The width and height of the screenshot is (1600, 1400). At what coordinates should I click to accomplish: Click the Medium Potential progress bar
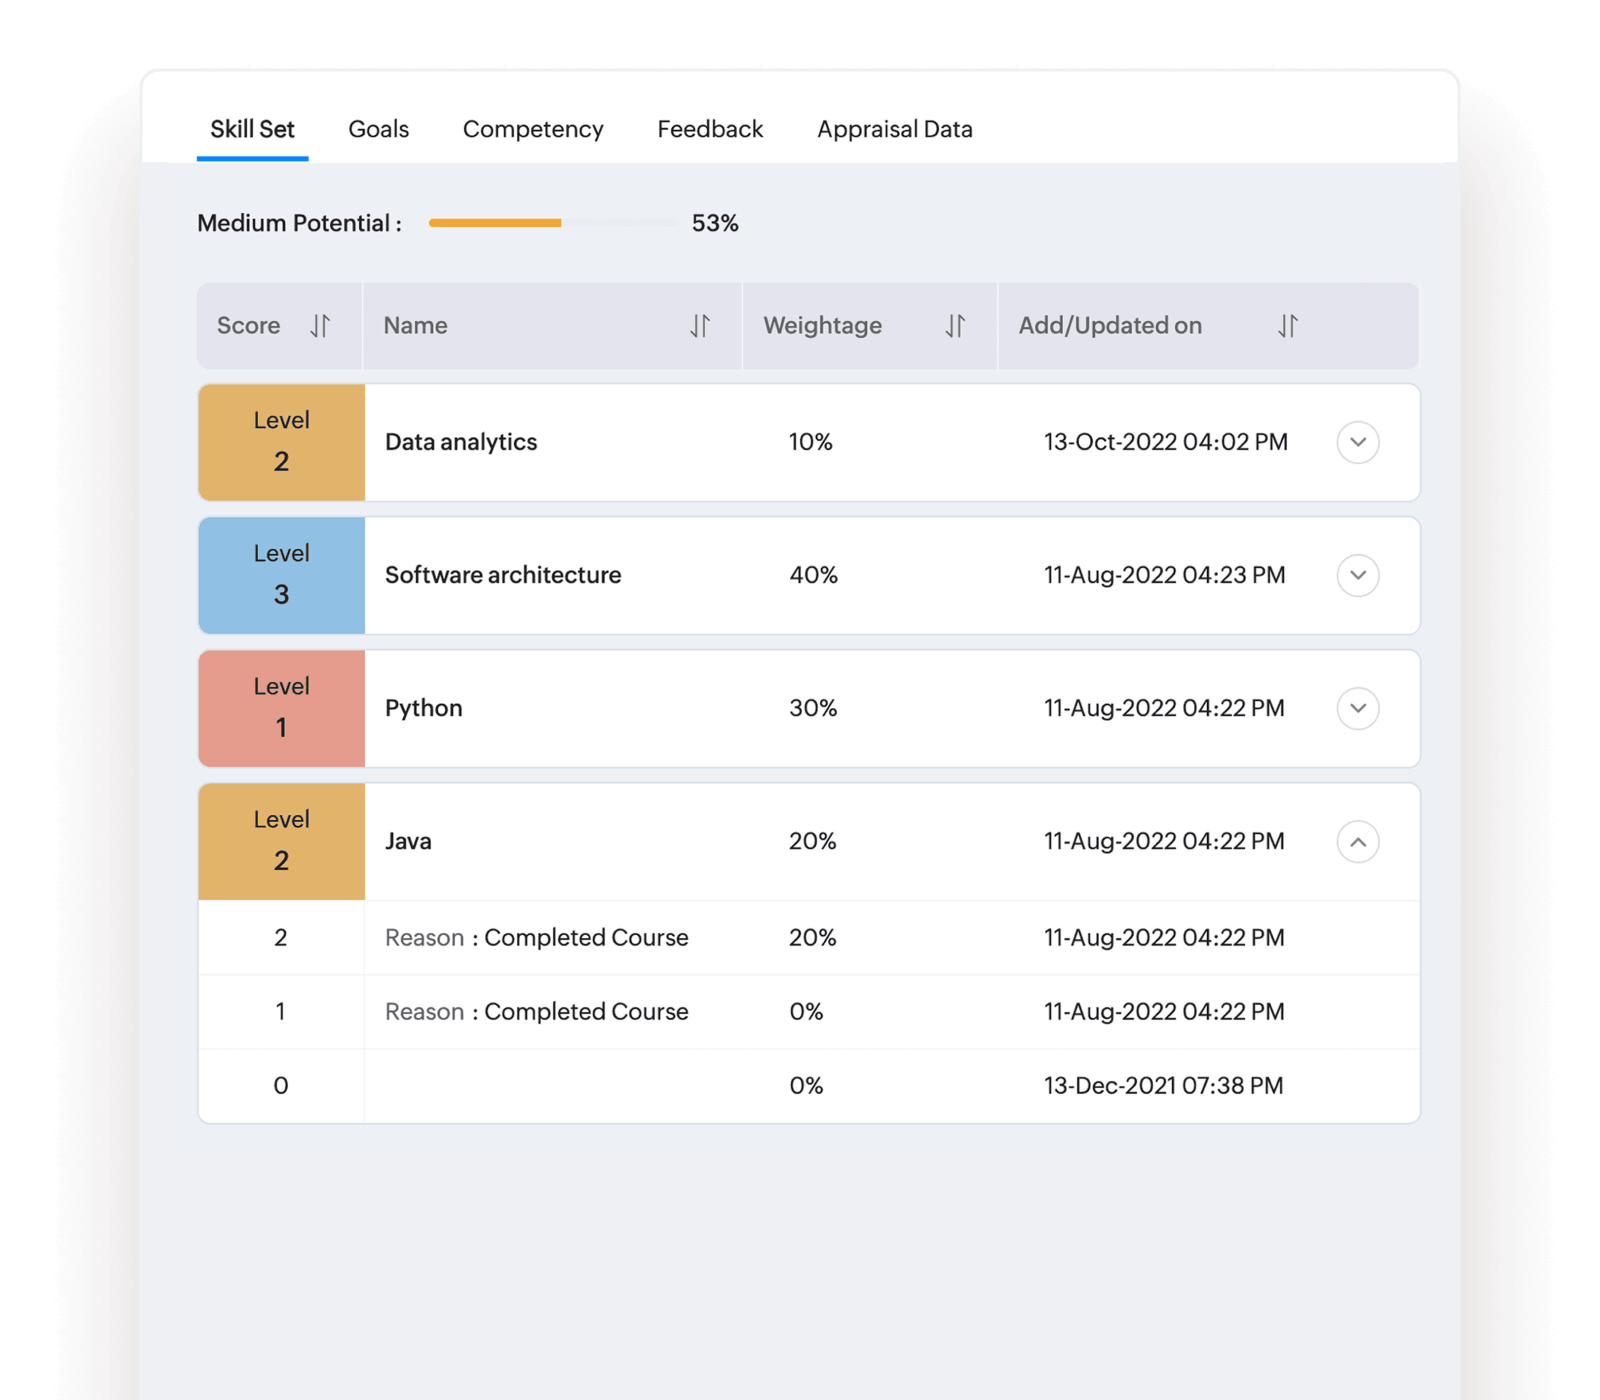click(550, 223)
